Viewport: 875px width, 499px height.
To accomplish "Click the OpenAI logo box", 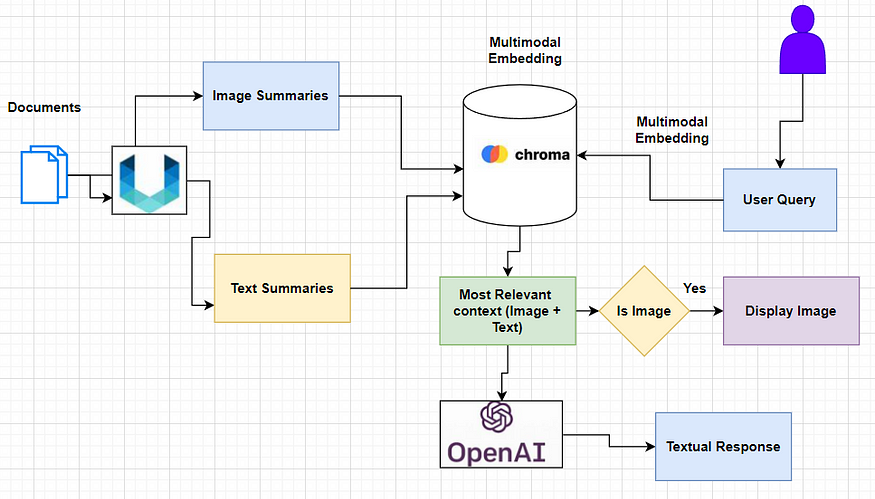I will pyautogui.click(x=501, y=434).
